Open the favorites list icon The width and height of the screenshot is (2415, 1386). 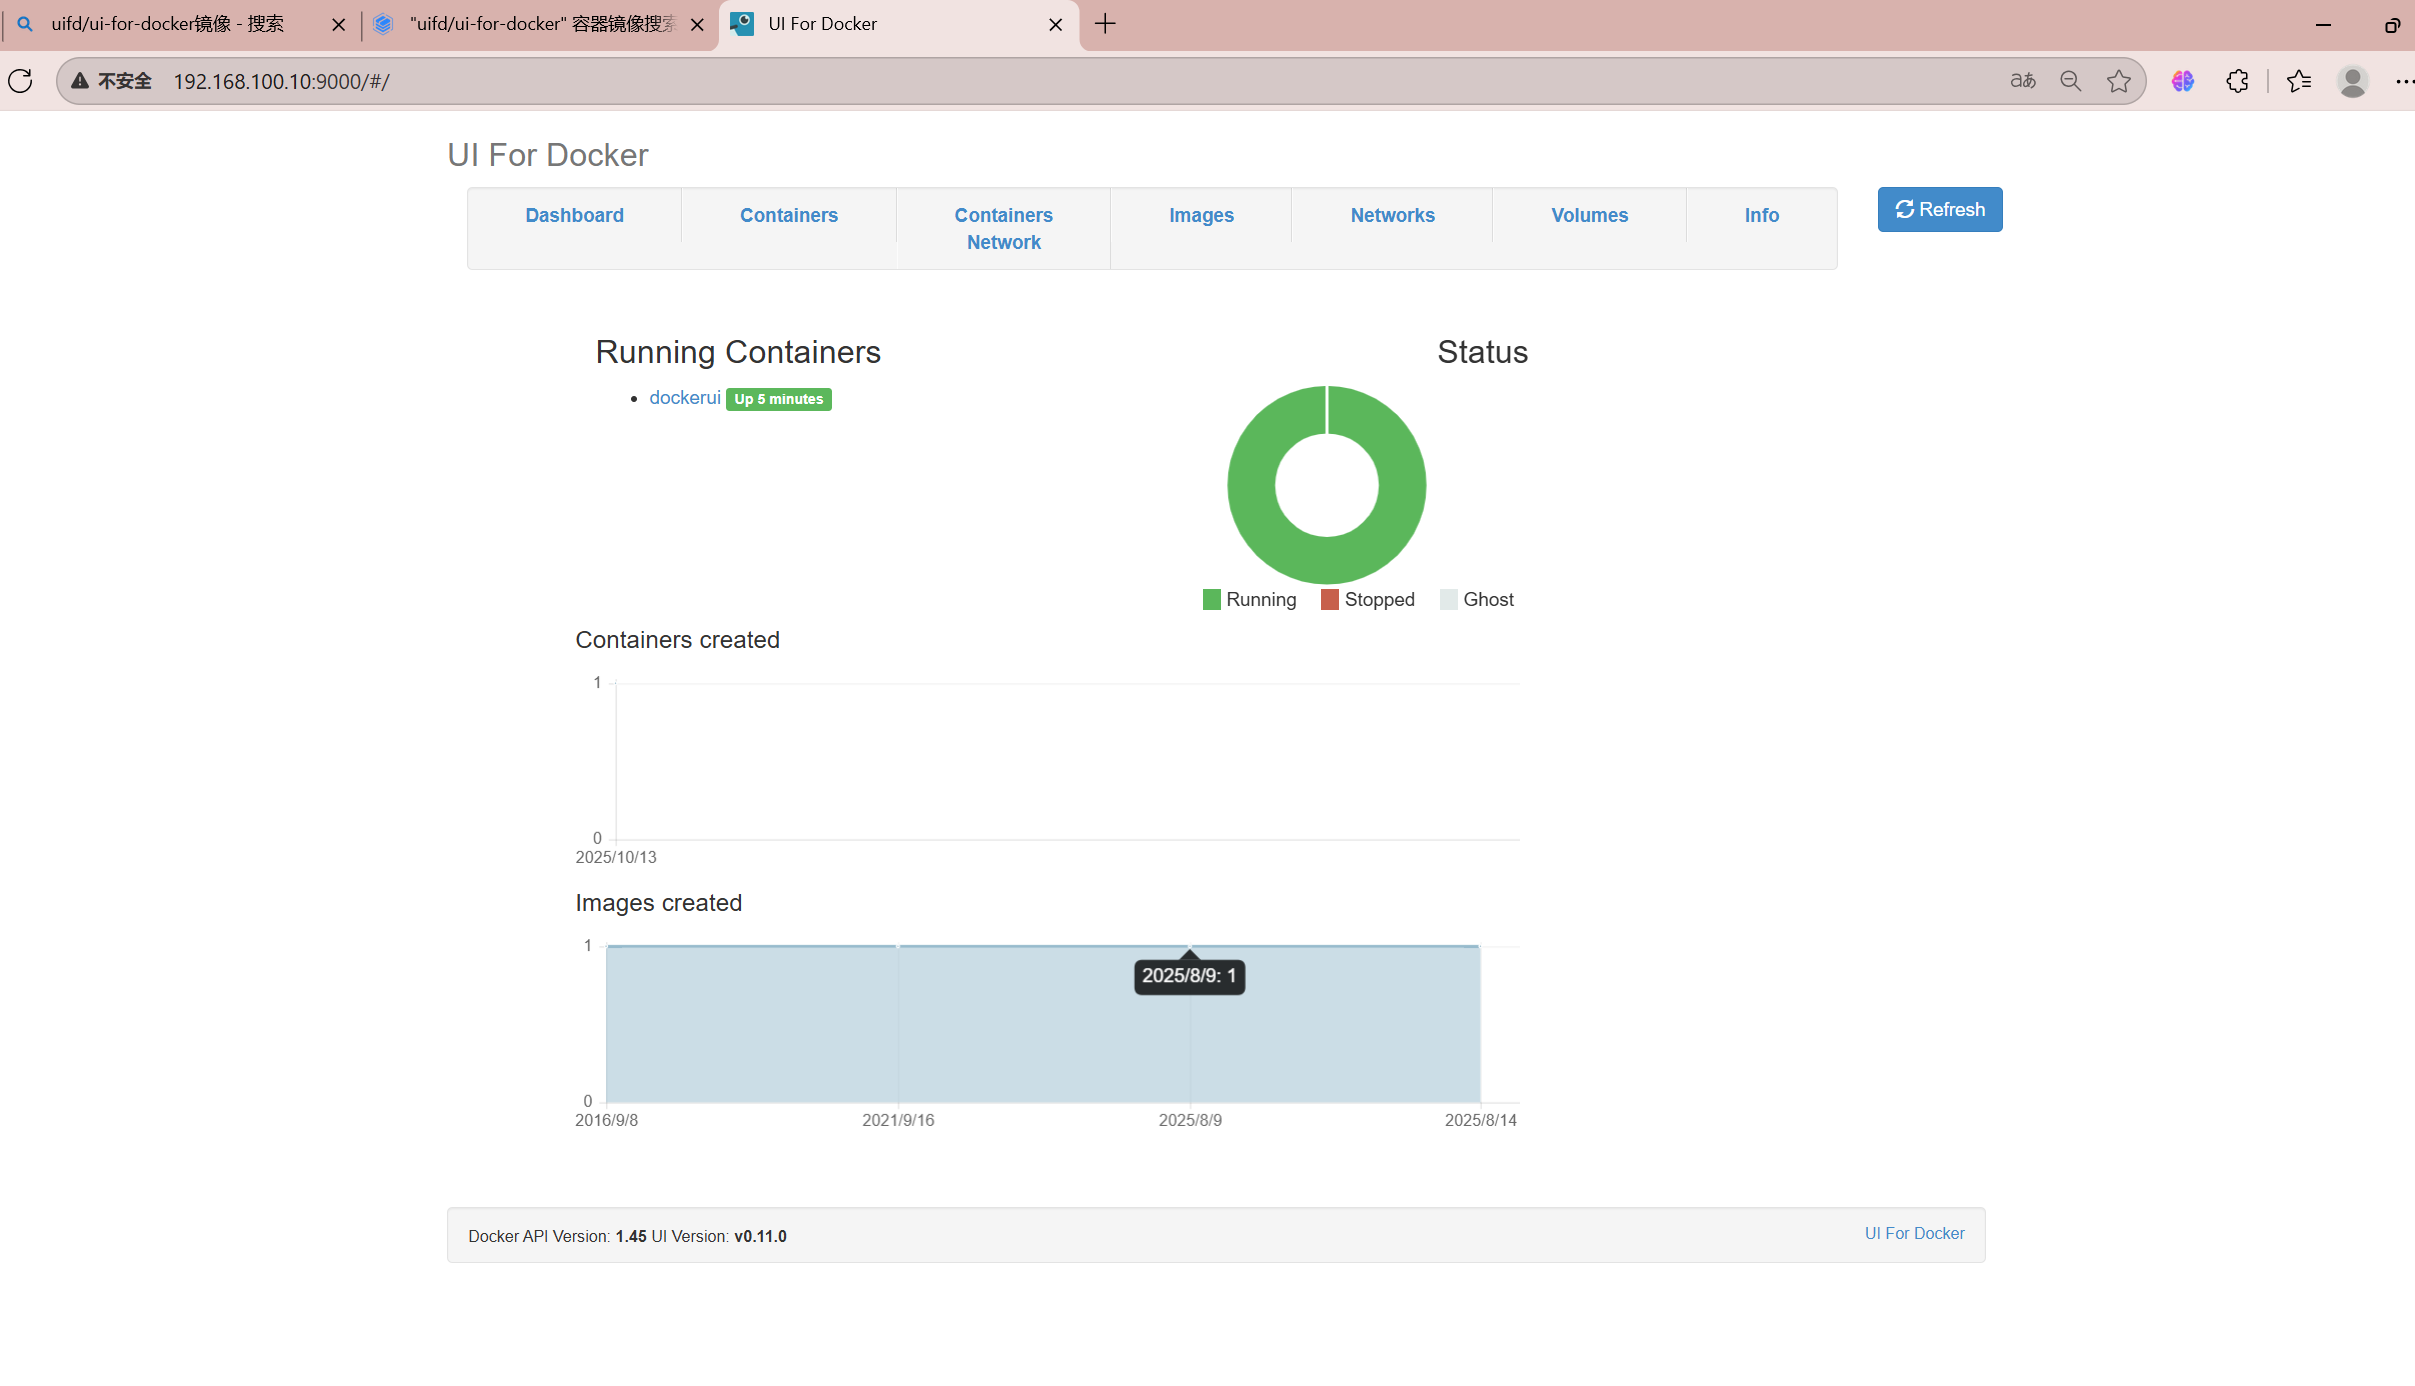click(x=2299, y=81)
